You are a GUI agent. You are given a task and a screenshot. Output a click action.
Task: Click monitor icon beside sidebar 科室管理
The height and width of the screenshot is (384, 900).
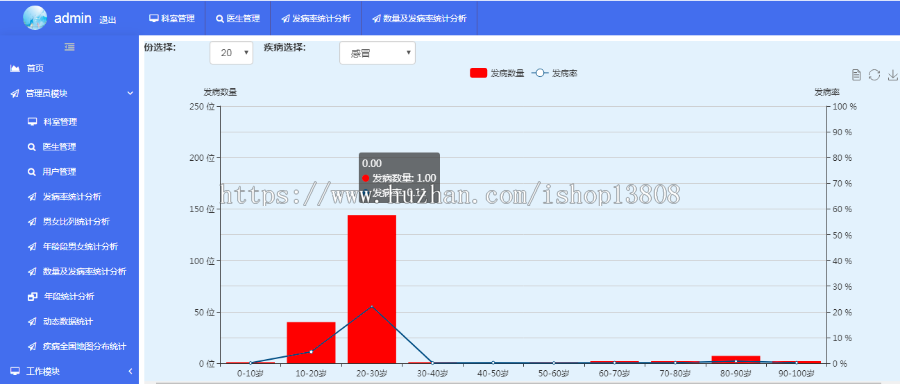coord(32,122)
